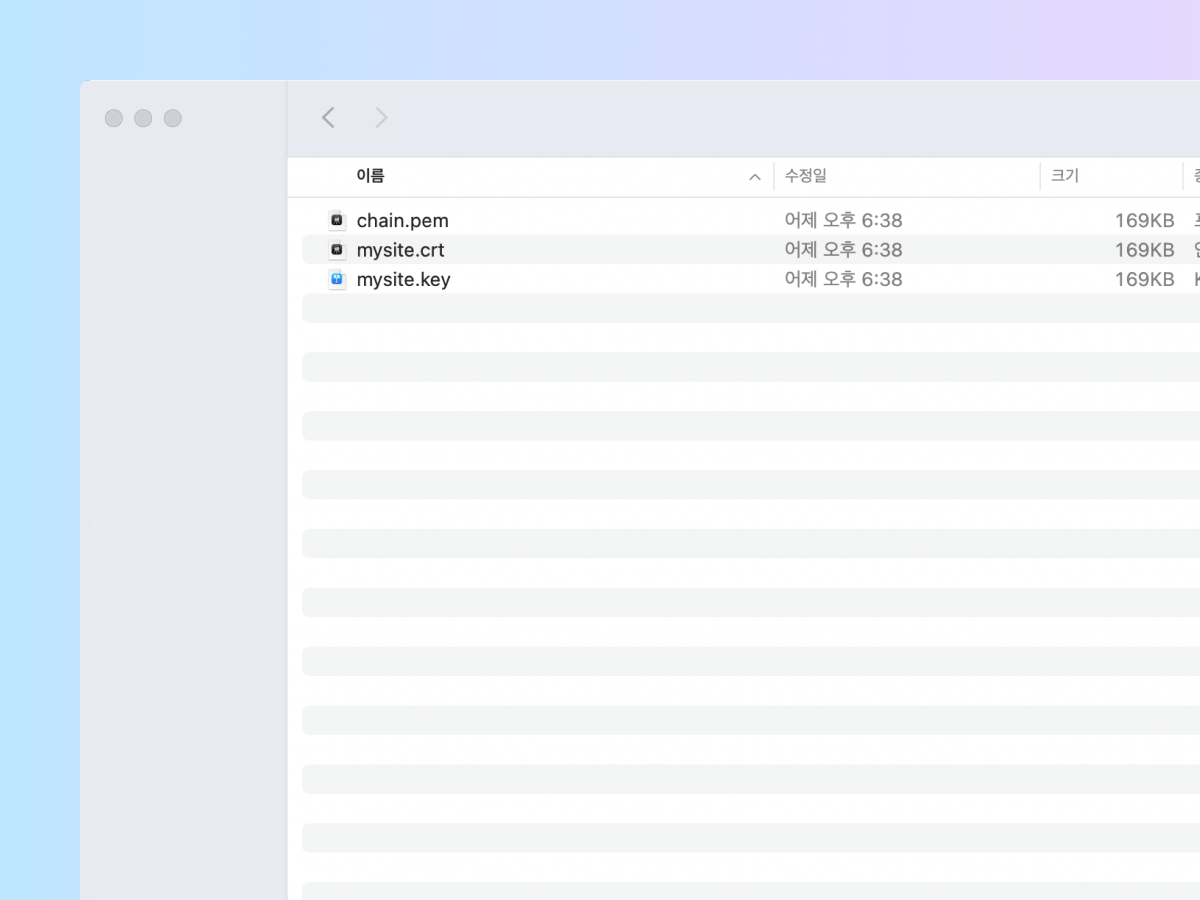Image resolution: width=1200 pixels, height=900 pixels.
Task: Click the mysite.crt file icon
Action: point(337,250)
